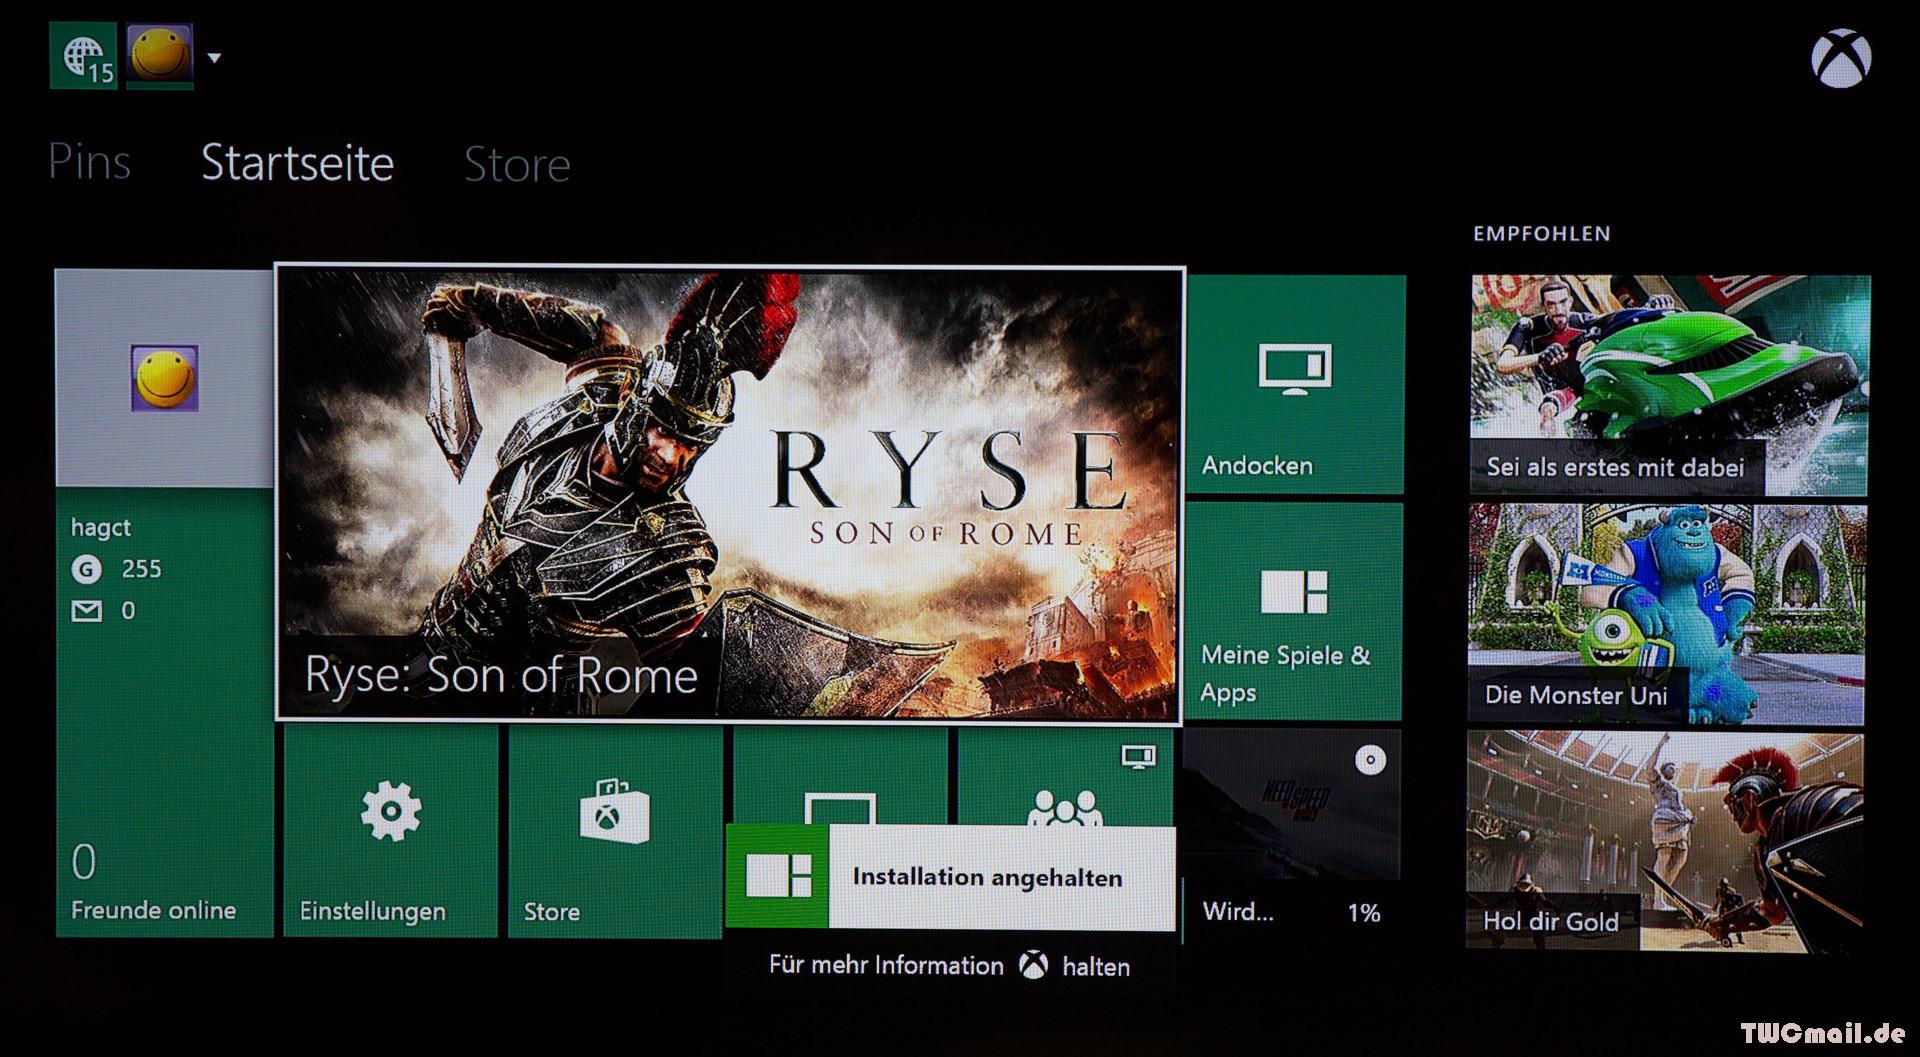Expand the profile dropdown arrow
This screenshot has width=1920, height=1057.
tap(214, 58)
